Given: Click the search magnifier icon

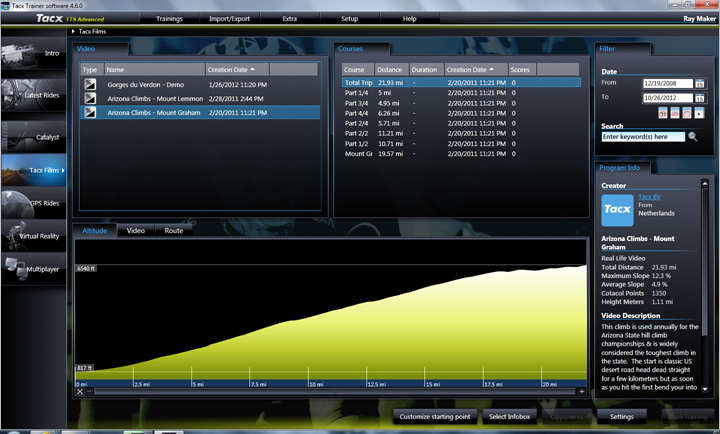Looking at the screenshot, I should pos(692,136).
